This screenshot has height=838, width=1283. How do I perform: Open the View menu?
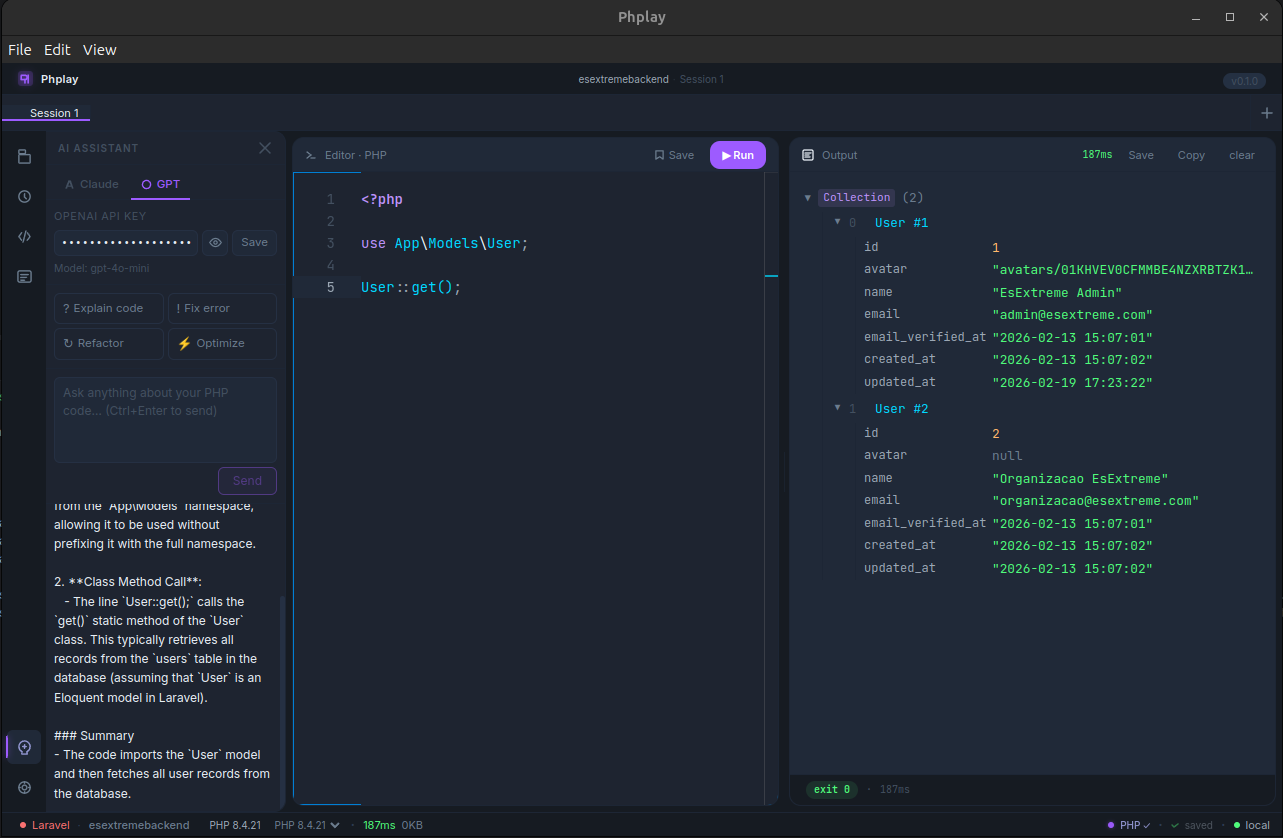click(x=100, y=50)
